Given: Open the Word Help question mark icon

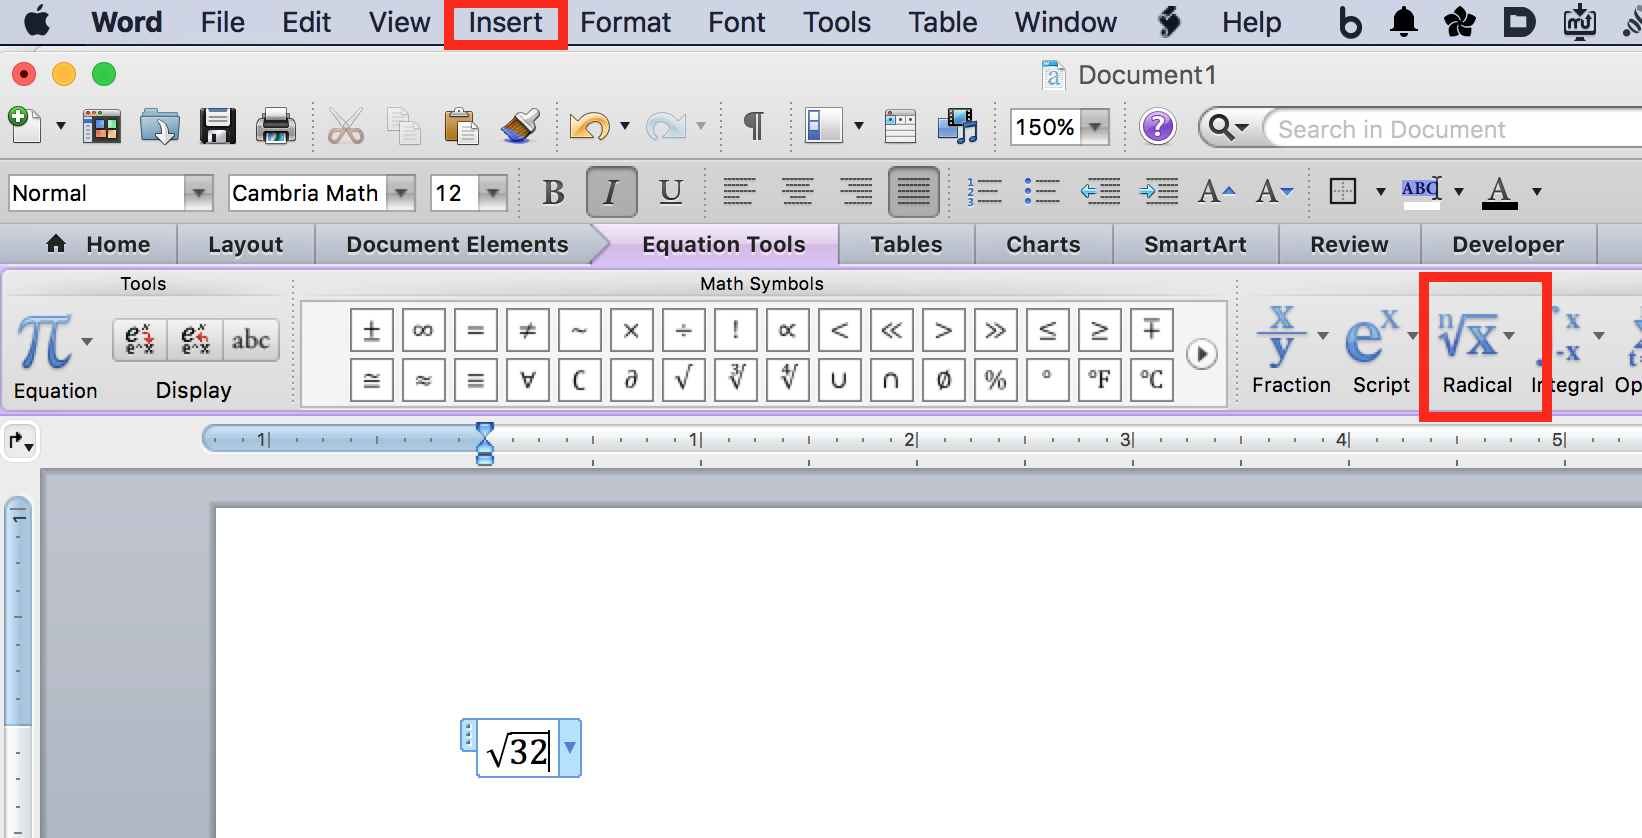Looking at the screenshot, I should [x=1158, y=127].
